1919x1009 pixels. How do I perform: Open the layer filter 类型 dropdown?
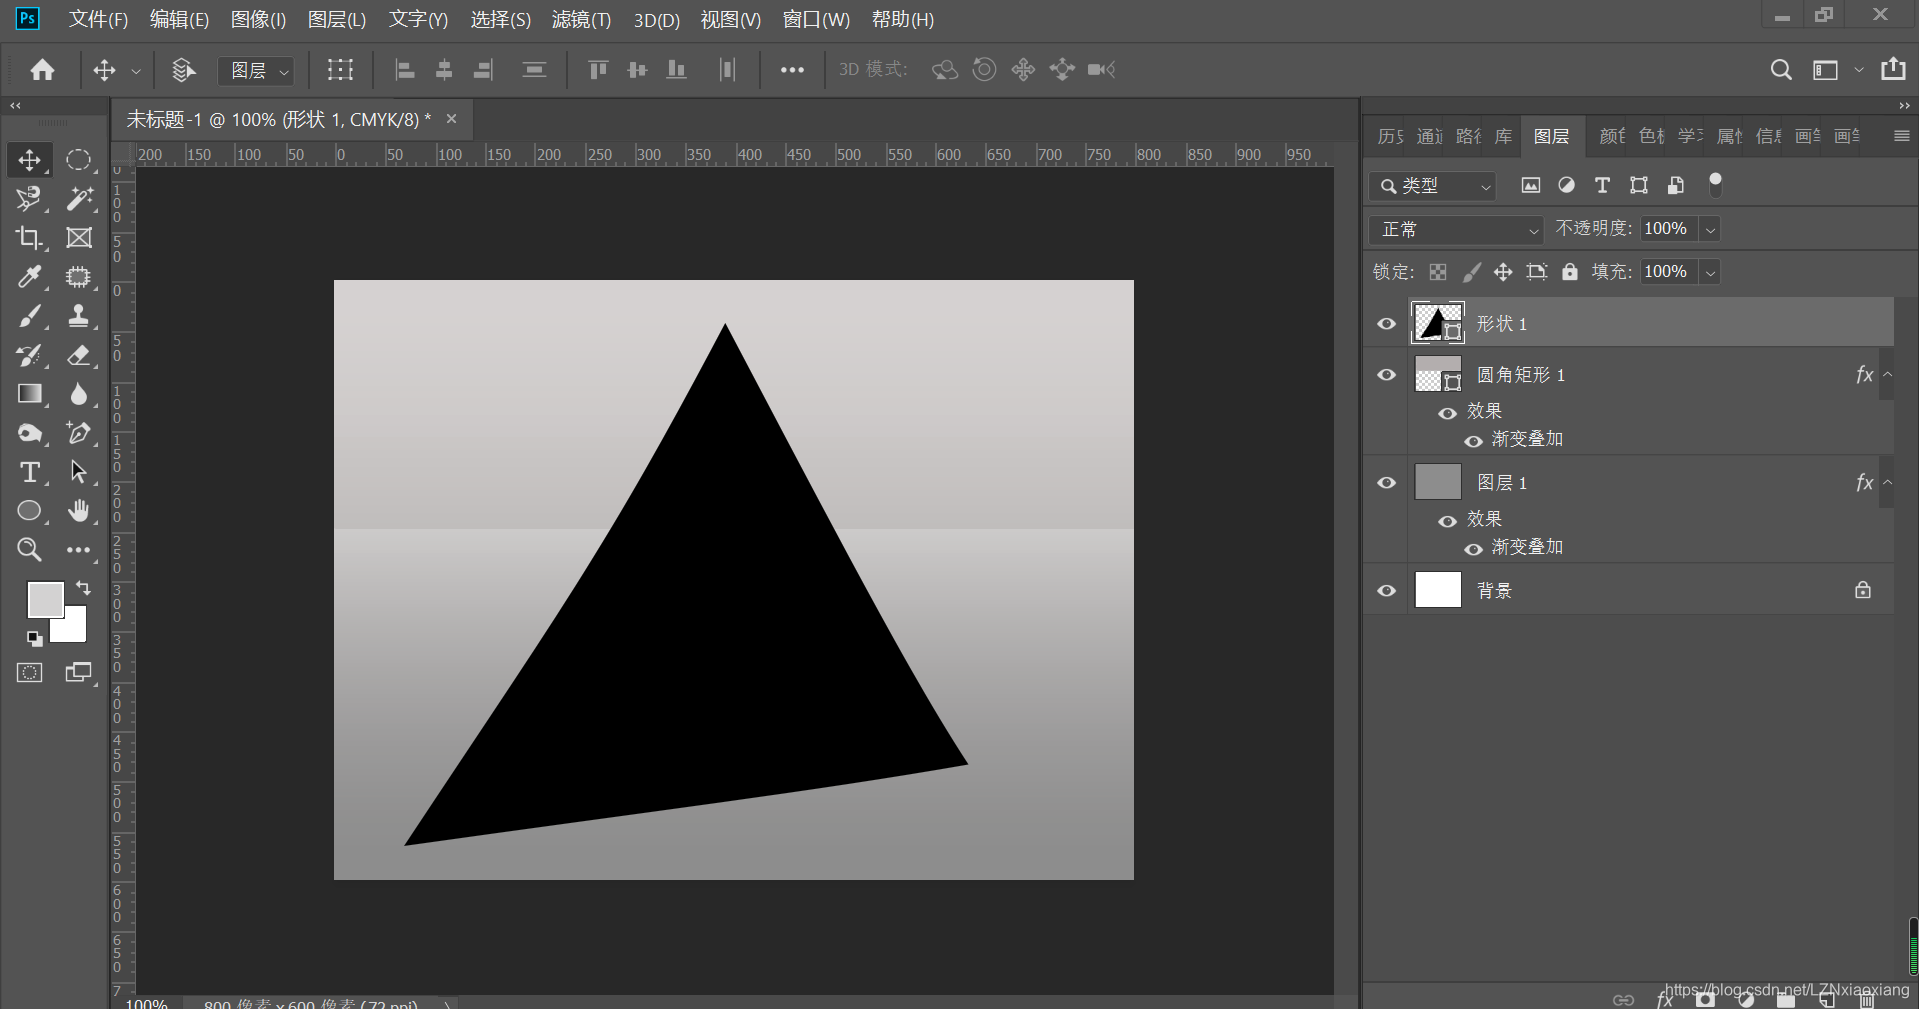(x=1432, y=186)
